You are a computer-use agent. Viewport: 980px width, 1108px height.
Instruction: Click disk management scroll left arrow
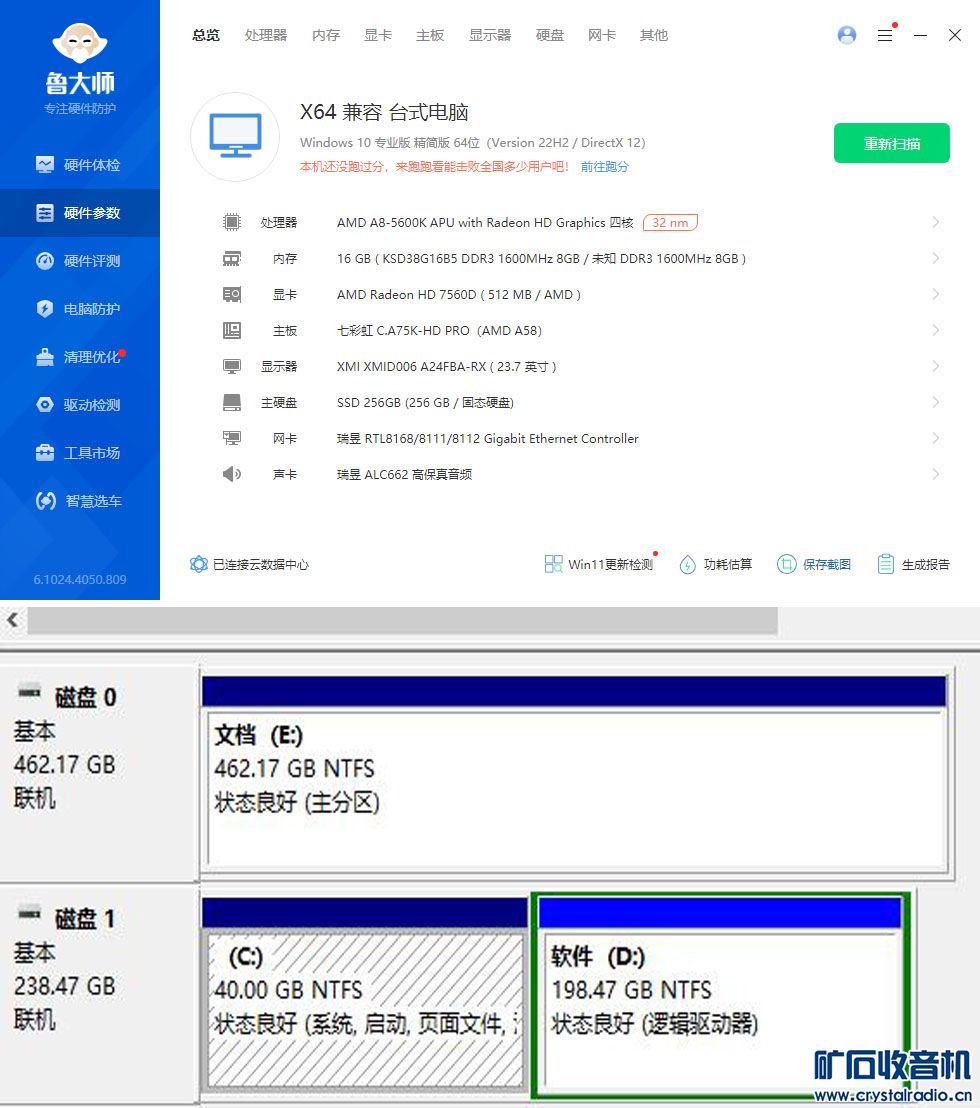tap(13, 620)
